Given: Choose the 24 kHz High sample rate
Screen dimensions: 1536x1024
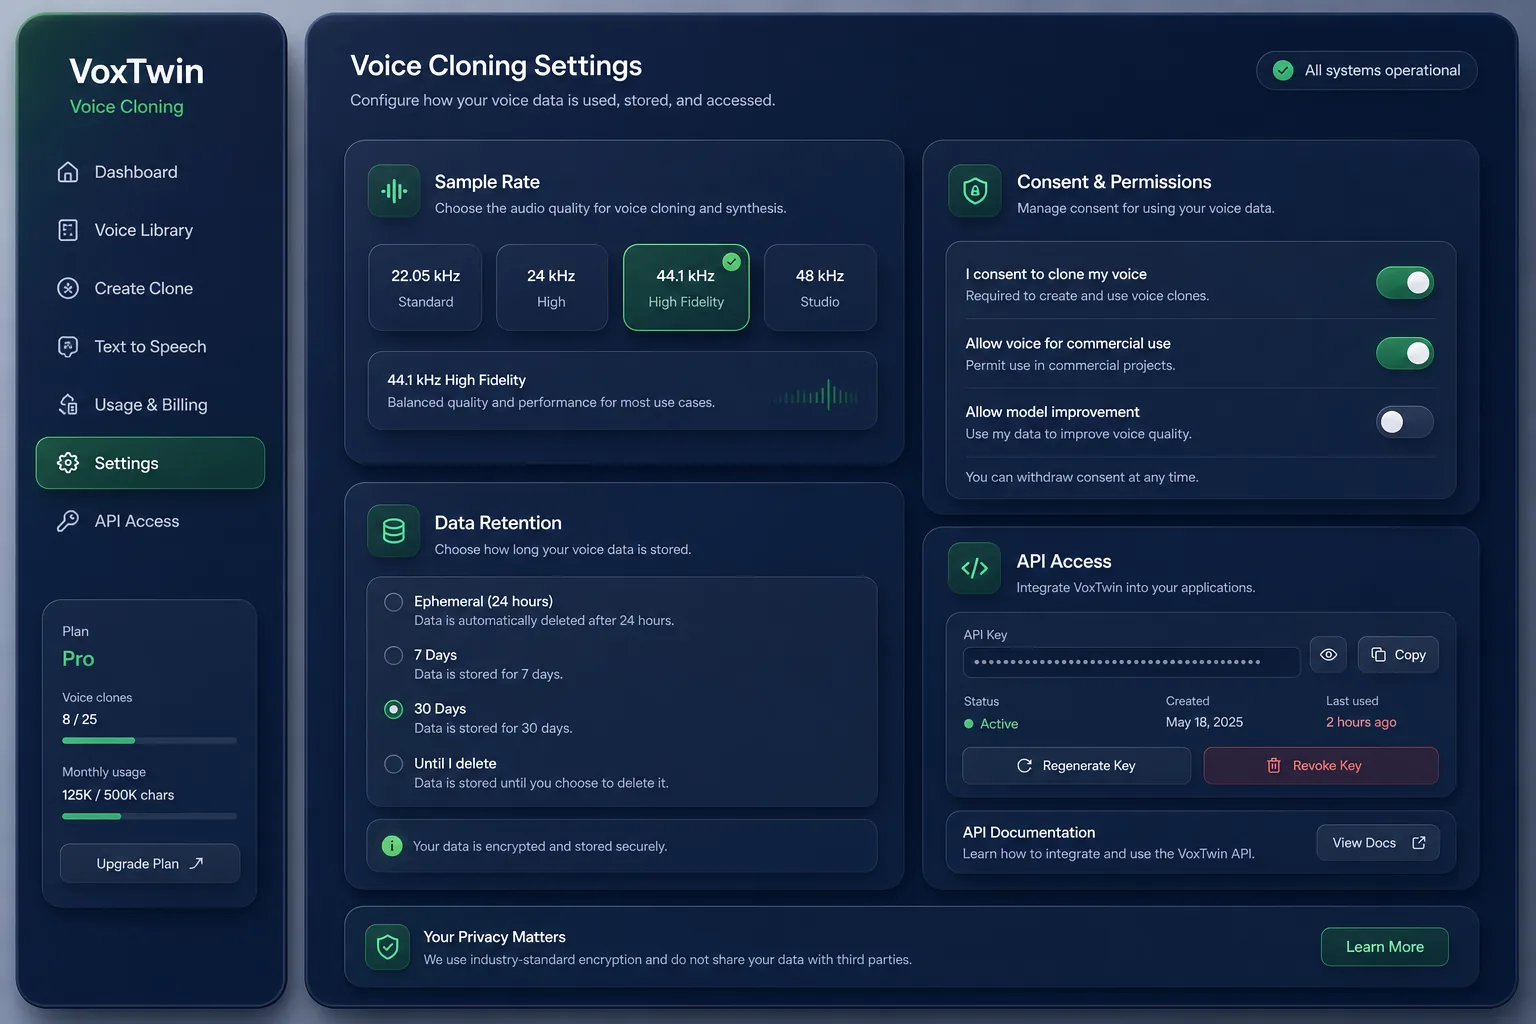Looking at the screenshot, I should click(552, 288).
